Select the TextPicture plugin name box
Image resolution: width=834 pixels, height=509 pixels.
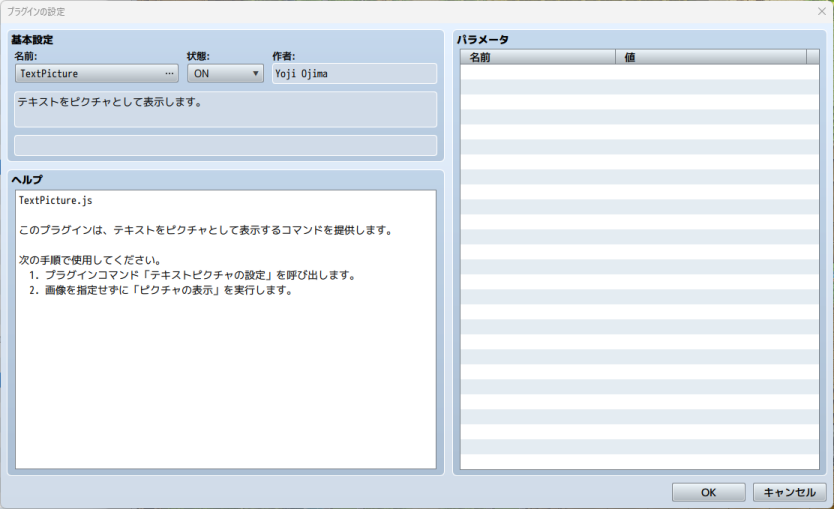[x=90, y=74]
